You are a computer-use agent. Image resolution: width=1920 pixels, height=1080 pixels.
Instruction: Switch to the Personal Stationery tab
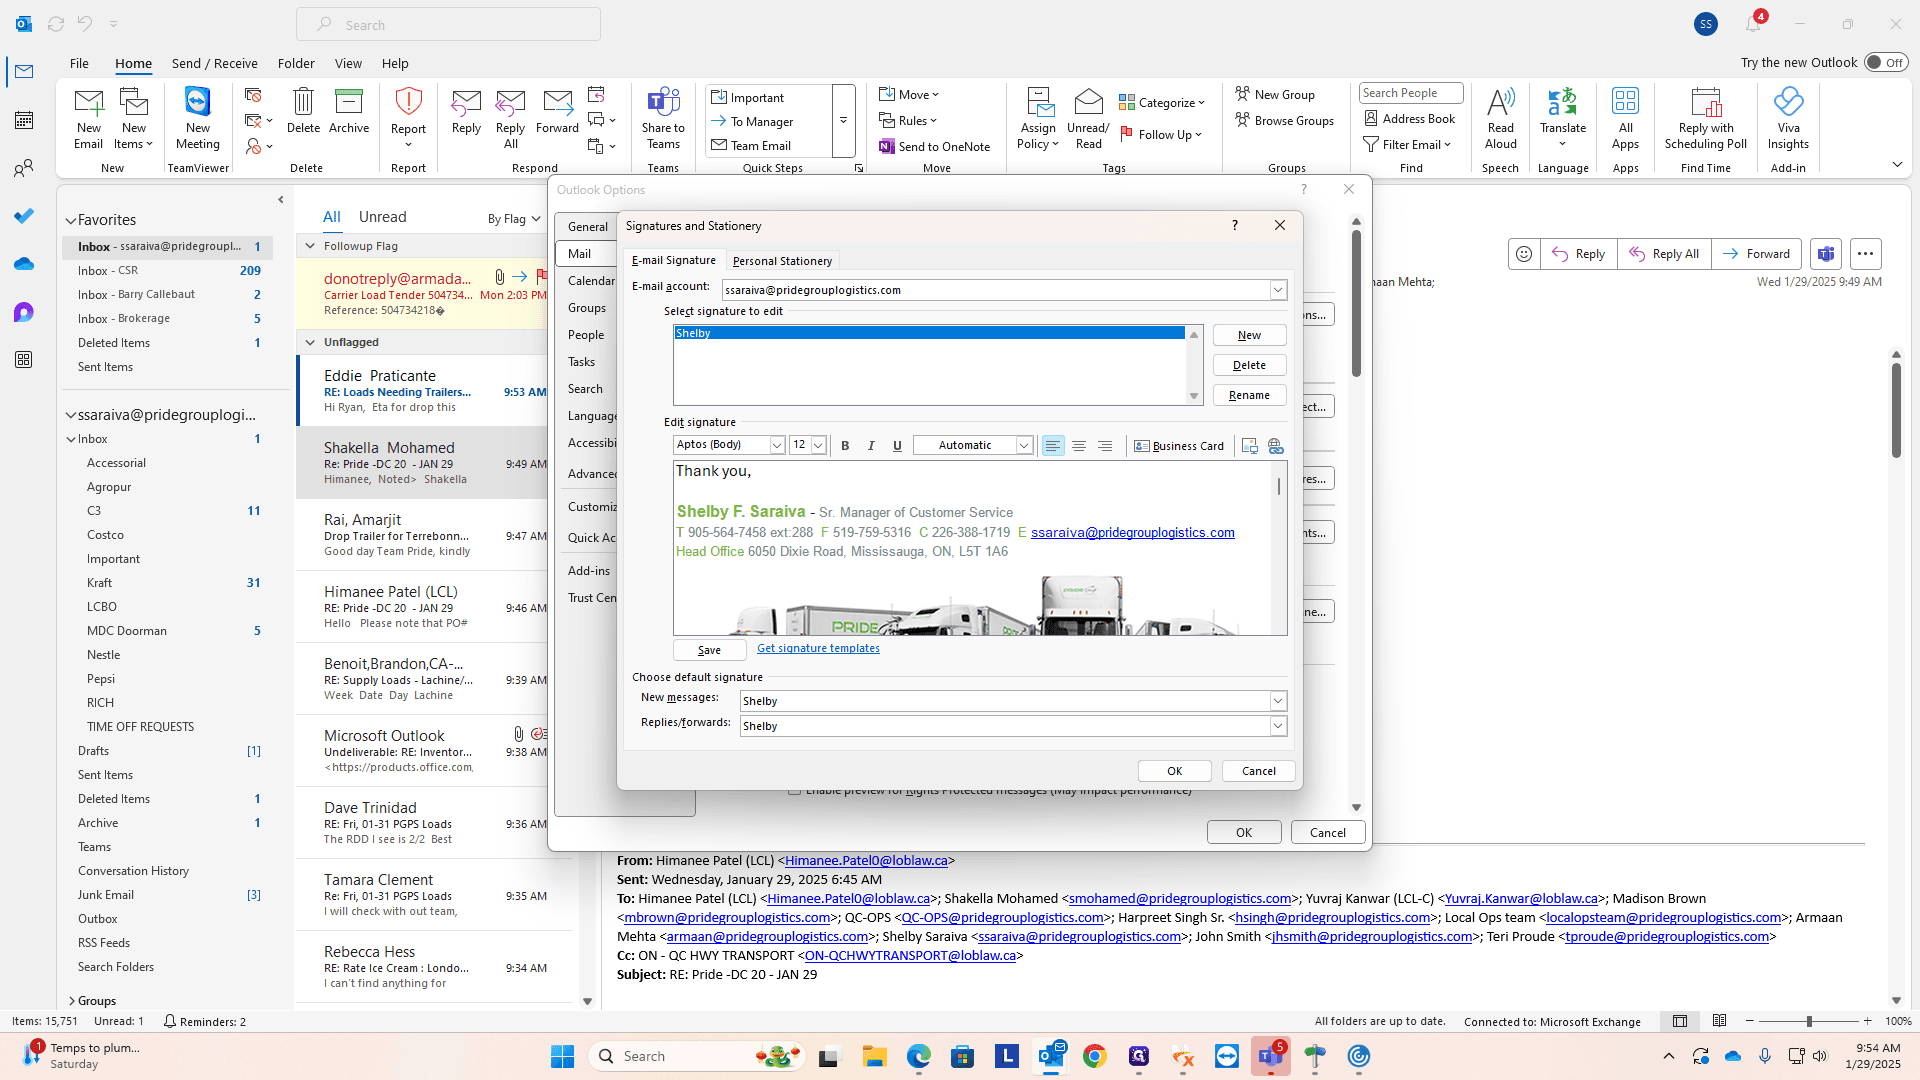pyautogui.click(x=782, y=261)
